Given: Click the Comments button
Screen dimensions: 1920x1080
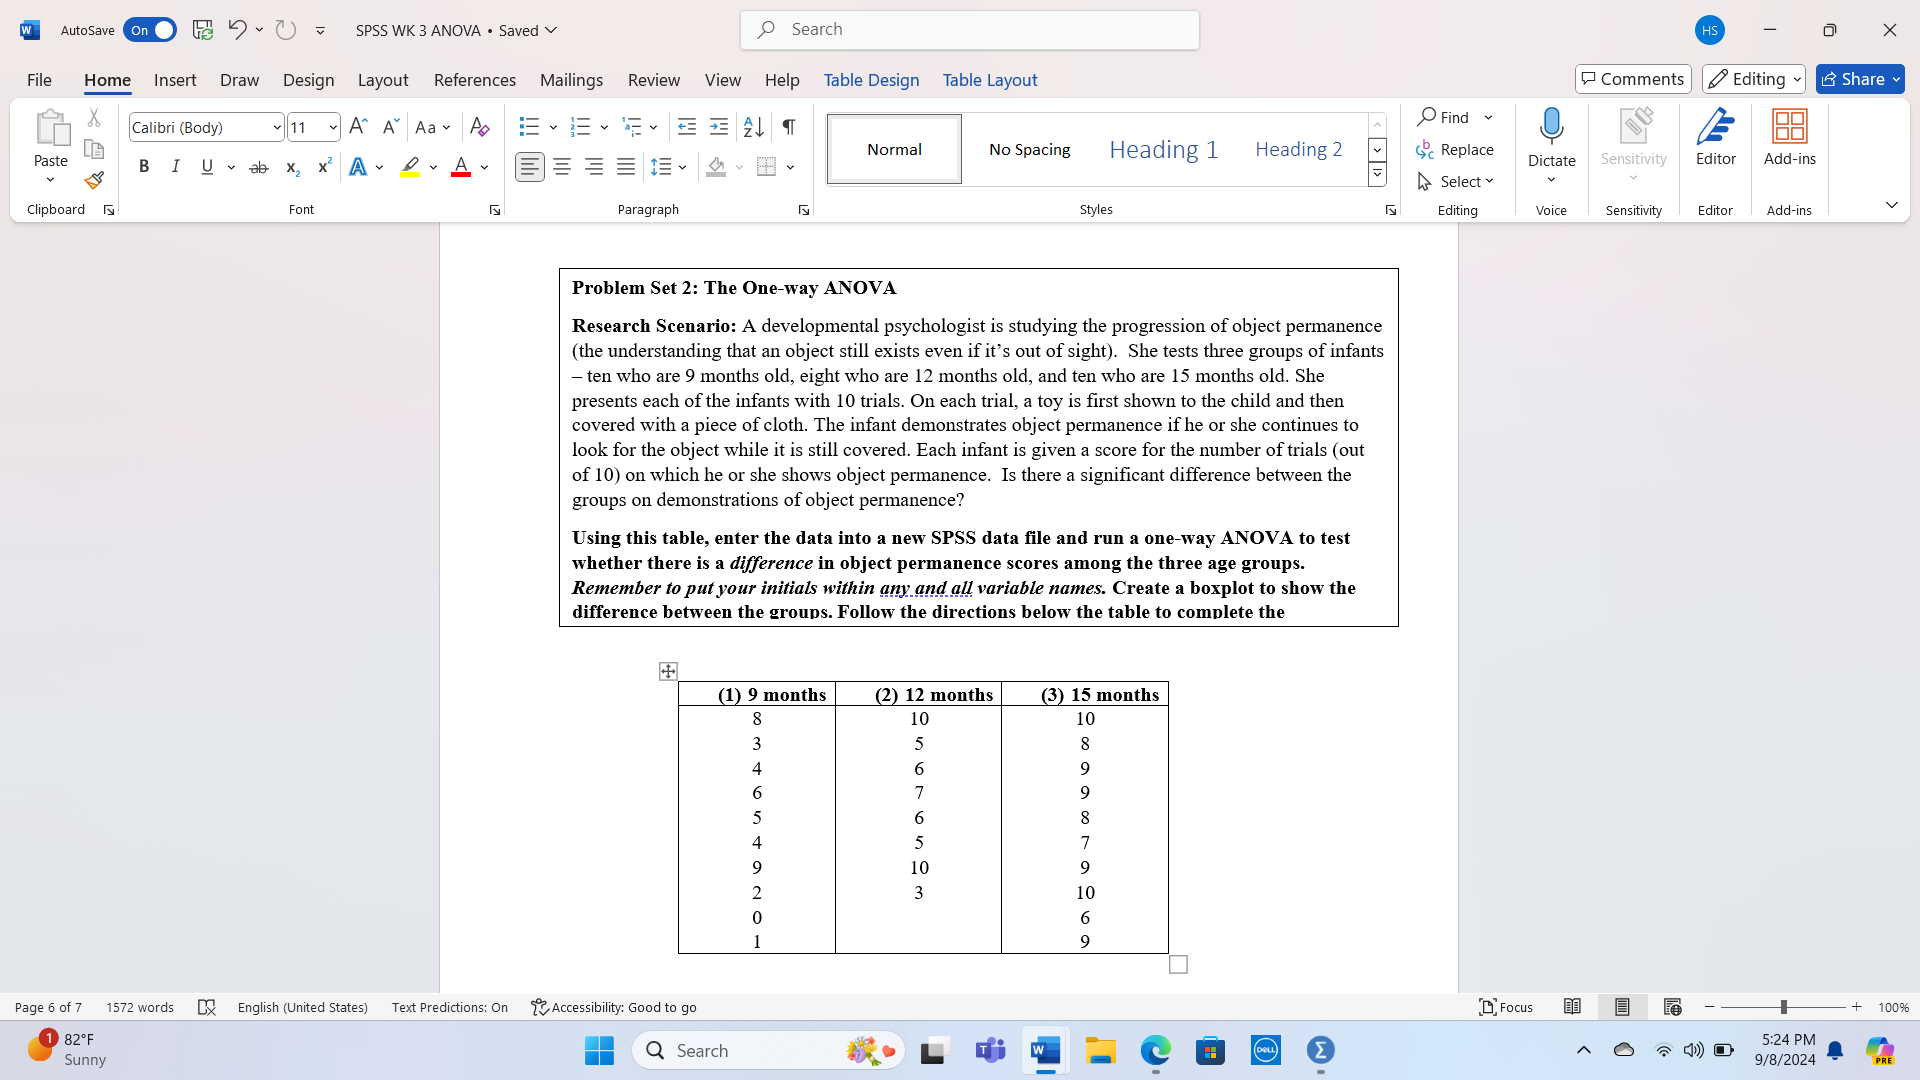Looking at the screenshot, I should coord(1633,79).
